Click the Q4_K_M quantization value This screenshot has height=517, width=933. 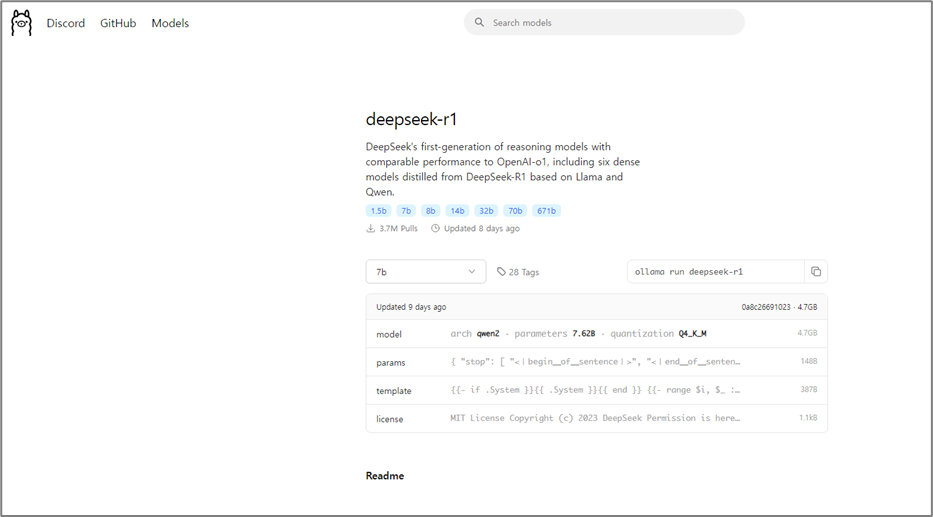coord(693,334)
